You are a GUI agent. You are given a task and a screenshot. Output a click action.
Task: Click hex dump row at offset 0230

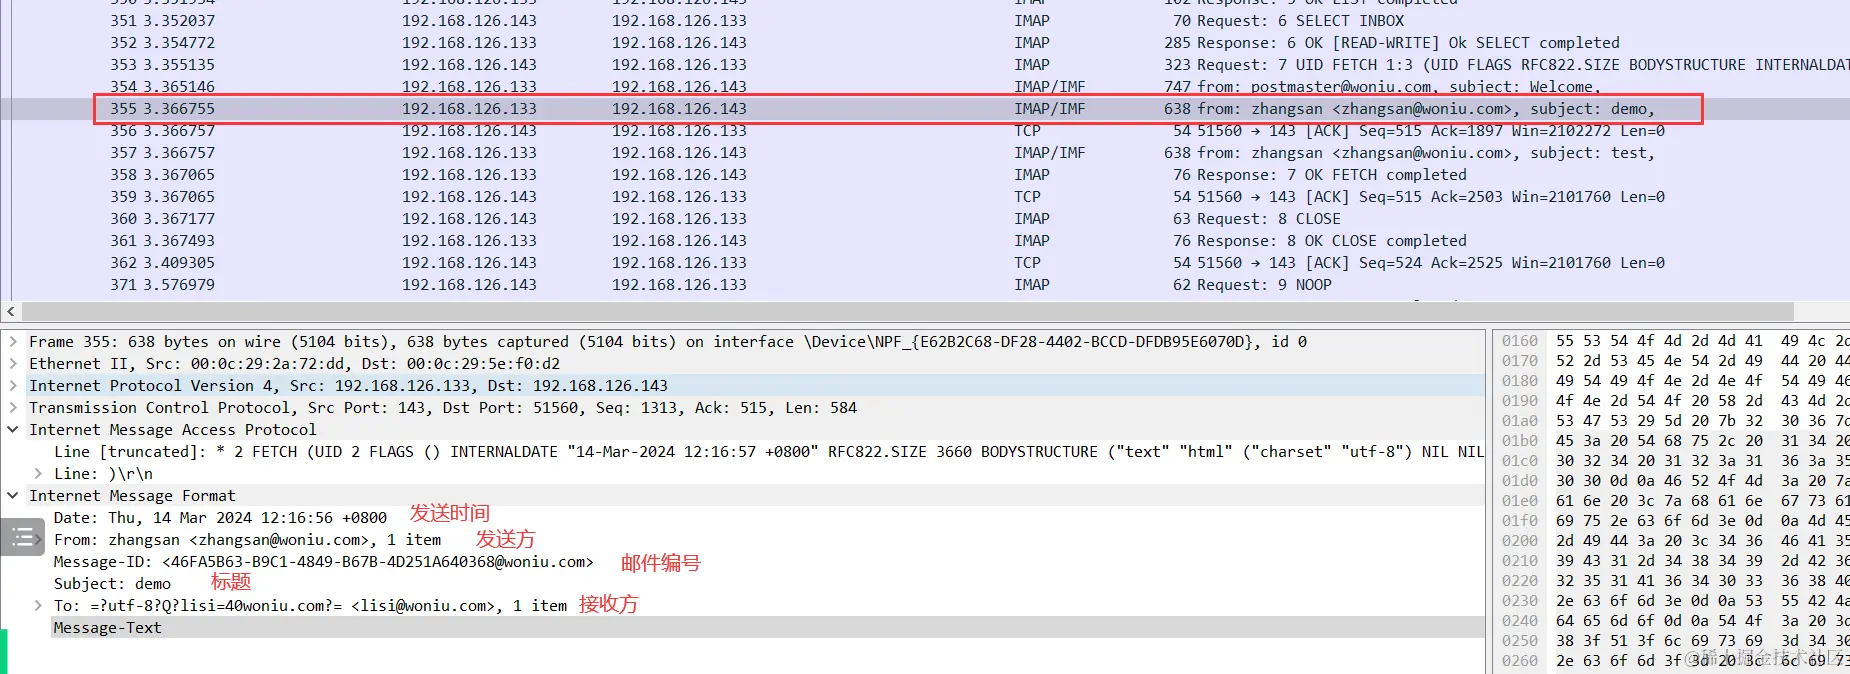click(x=1675, y=601)
